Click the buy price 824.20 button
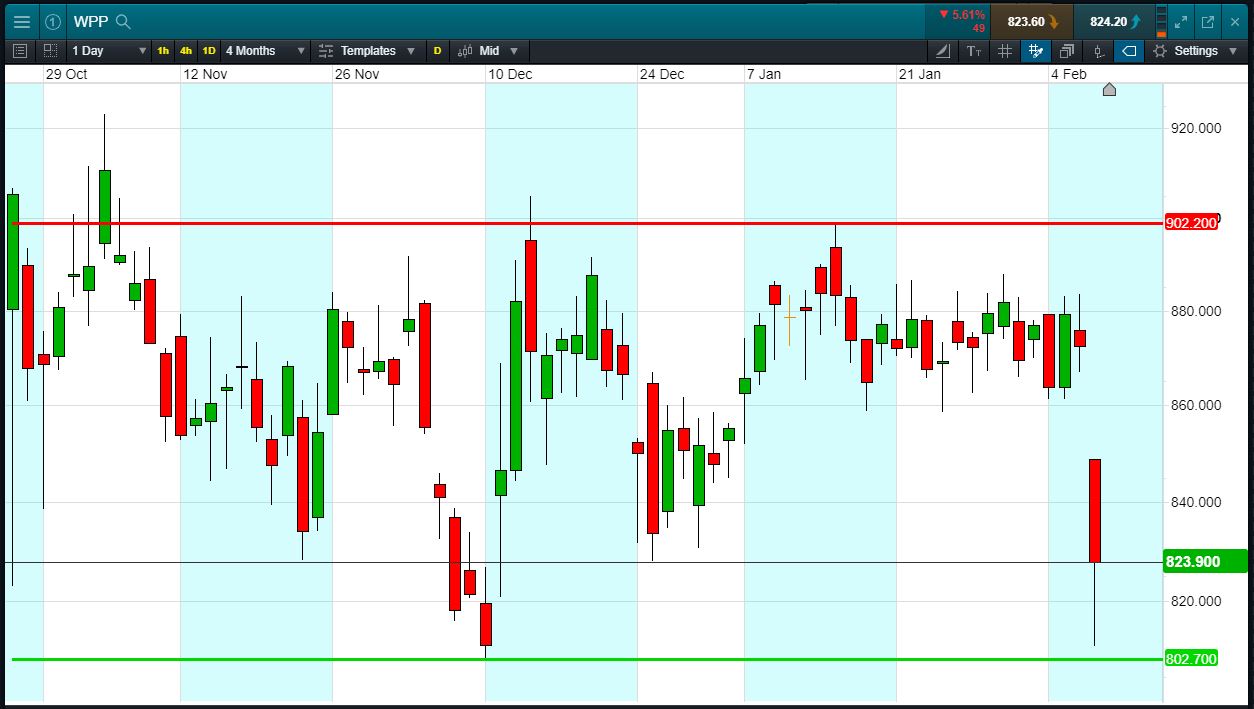 tap(1114, 21)
